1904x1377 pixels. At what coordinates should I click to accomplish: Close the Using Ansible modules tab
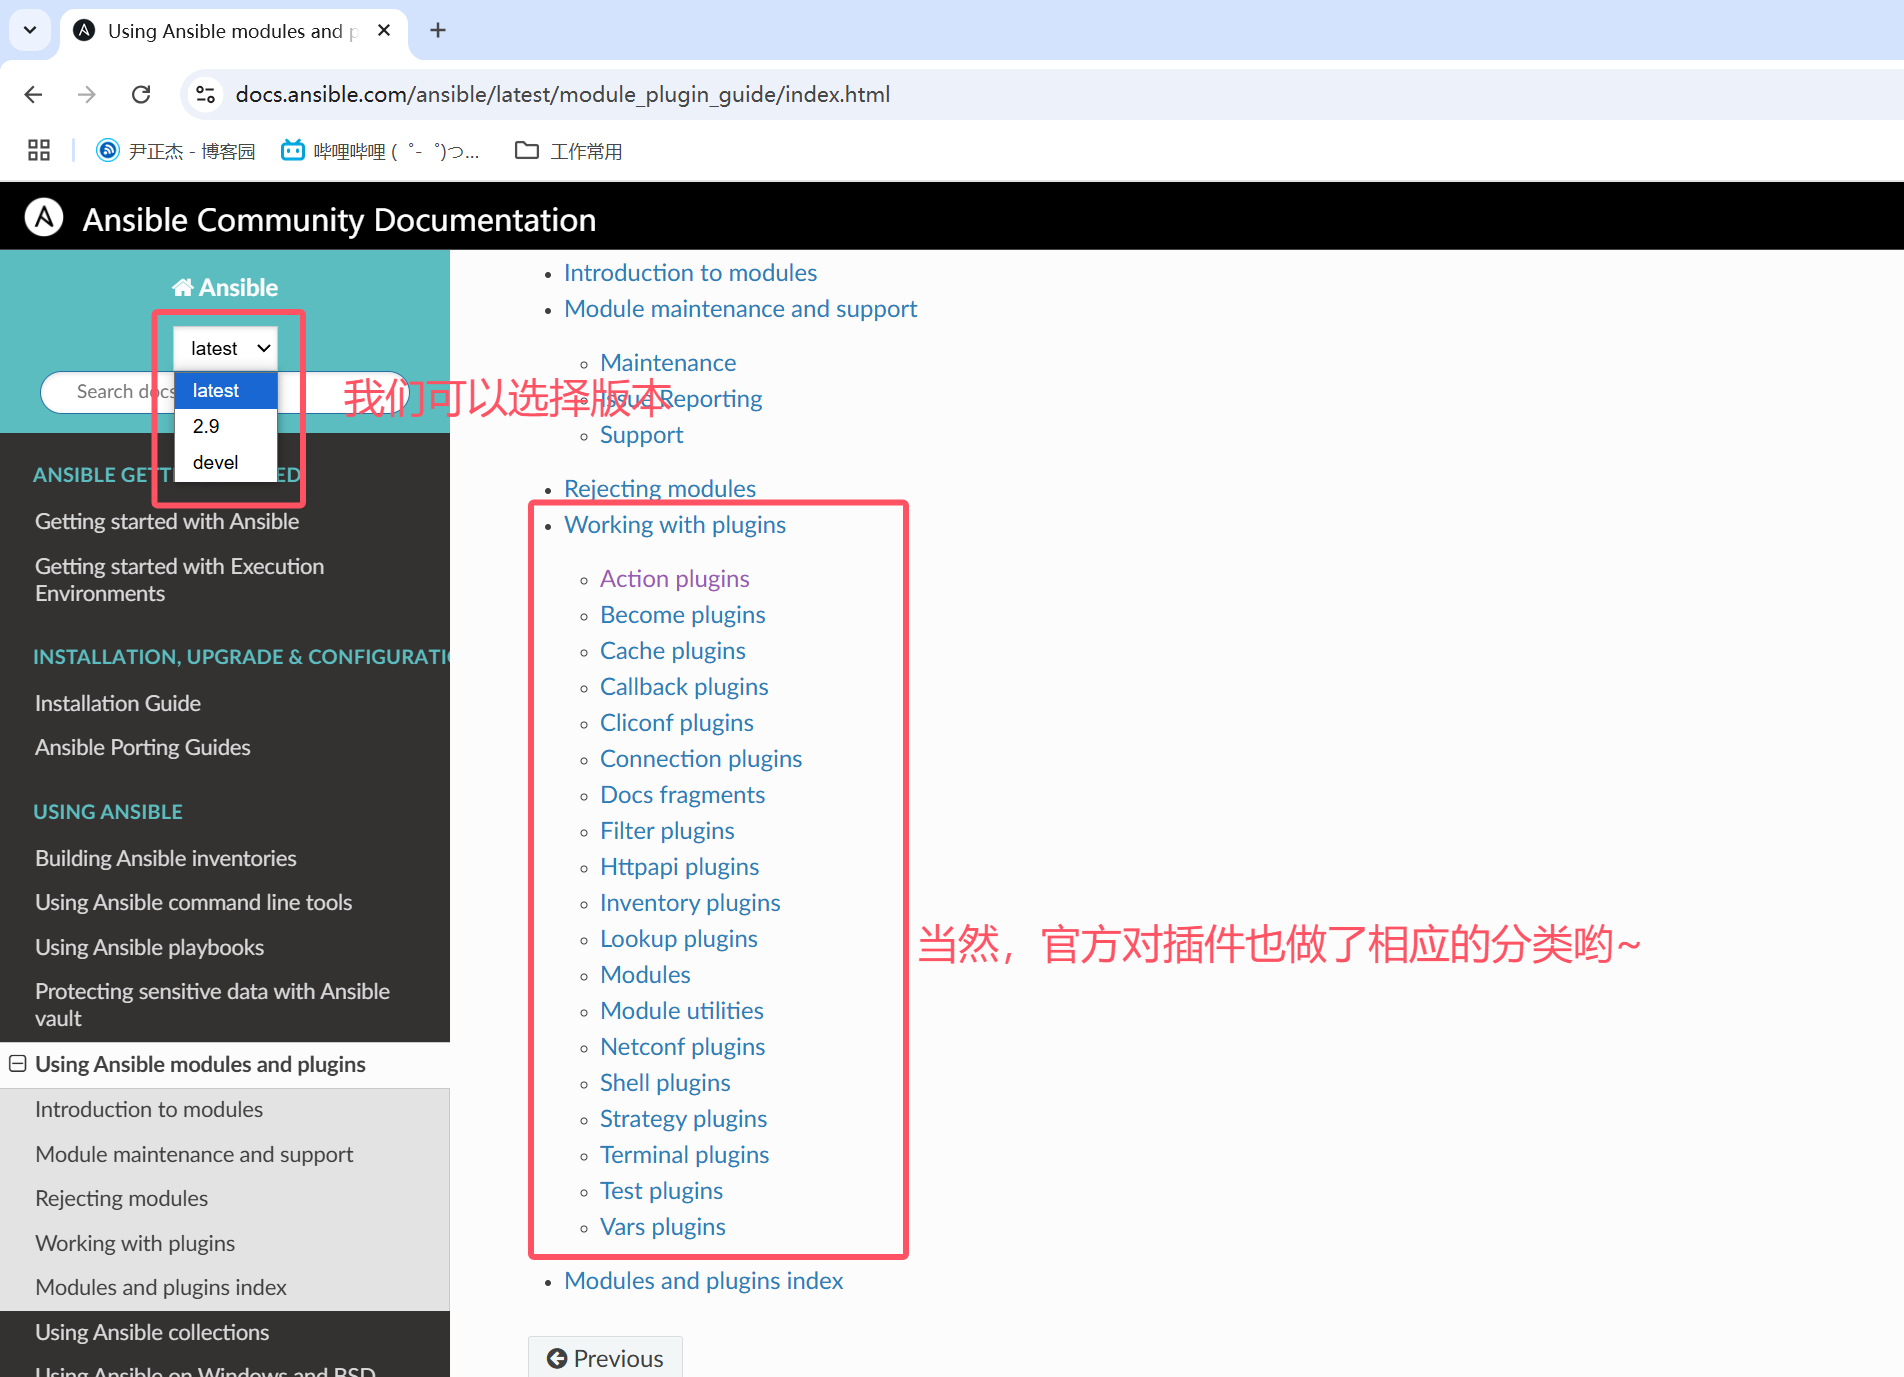(384, 31)
